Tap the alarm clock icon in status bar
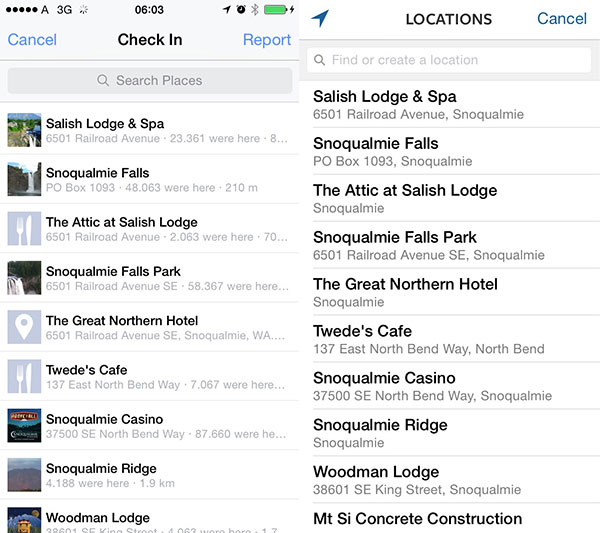Image resolution: width=600 pixels, height=533 pixels. pos(241,10)
